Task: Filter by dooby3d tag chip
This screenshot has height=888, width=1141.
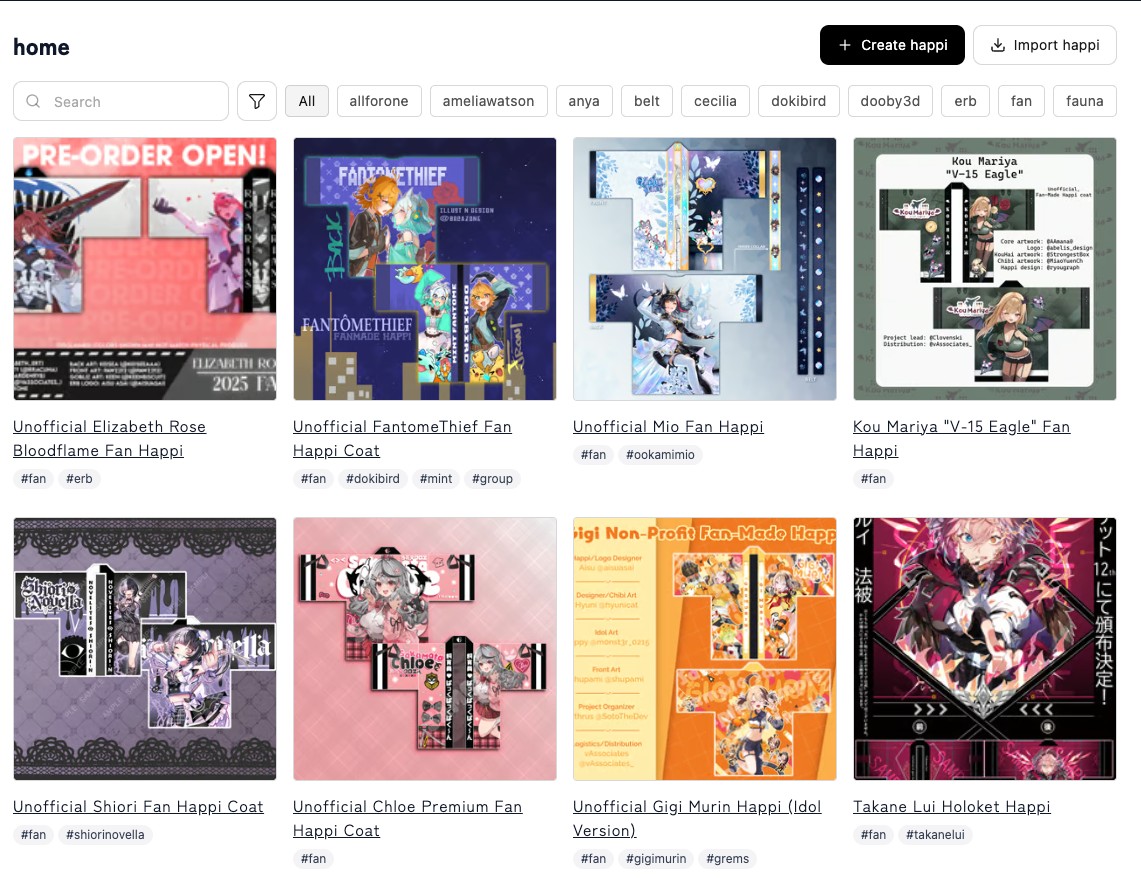Action: (x=891, y=101)
